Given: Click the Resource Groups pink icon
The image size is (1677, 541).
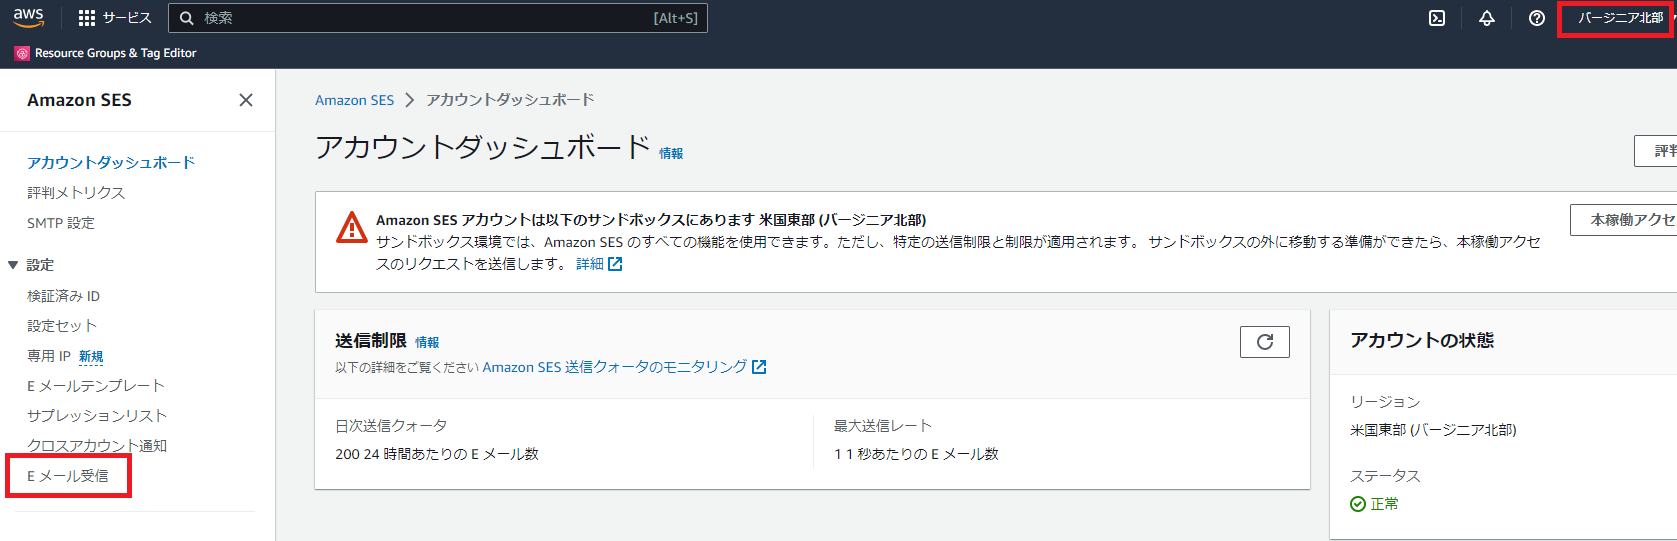Looking at the screenshot, I should [22, 53].
